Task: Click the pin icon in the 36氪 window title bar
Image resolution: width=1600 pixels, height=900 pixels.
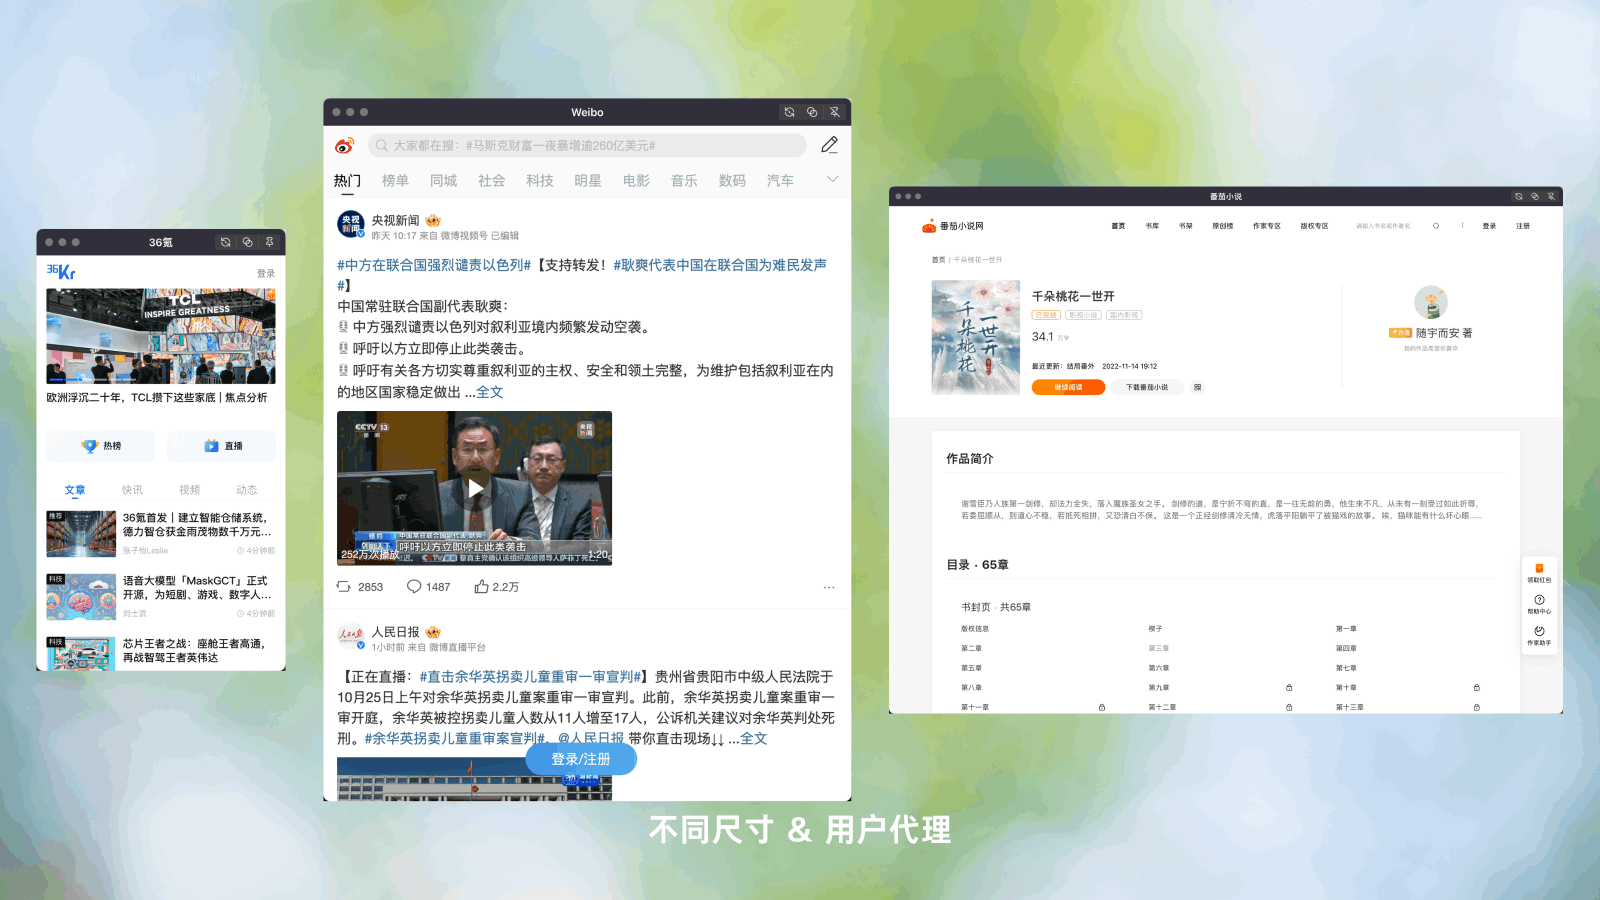Action: [269, 242]
